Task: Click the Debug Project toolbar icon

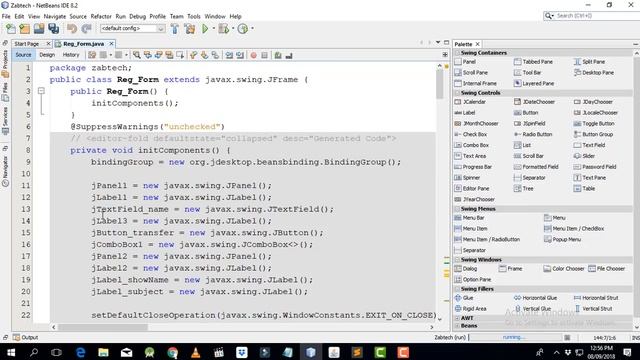Action: click(223, 29)
